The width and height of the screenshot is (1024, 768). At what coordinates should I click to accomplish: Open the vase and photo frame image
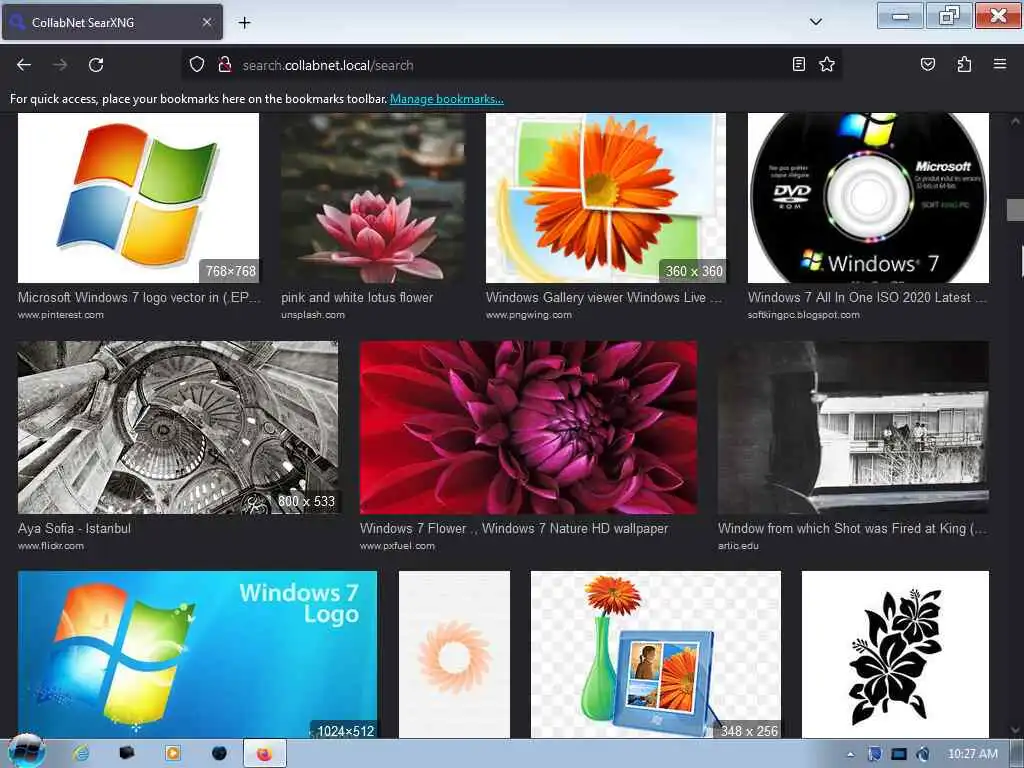click(x=656, y=655)
